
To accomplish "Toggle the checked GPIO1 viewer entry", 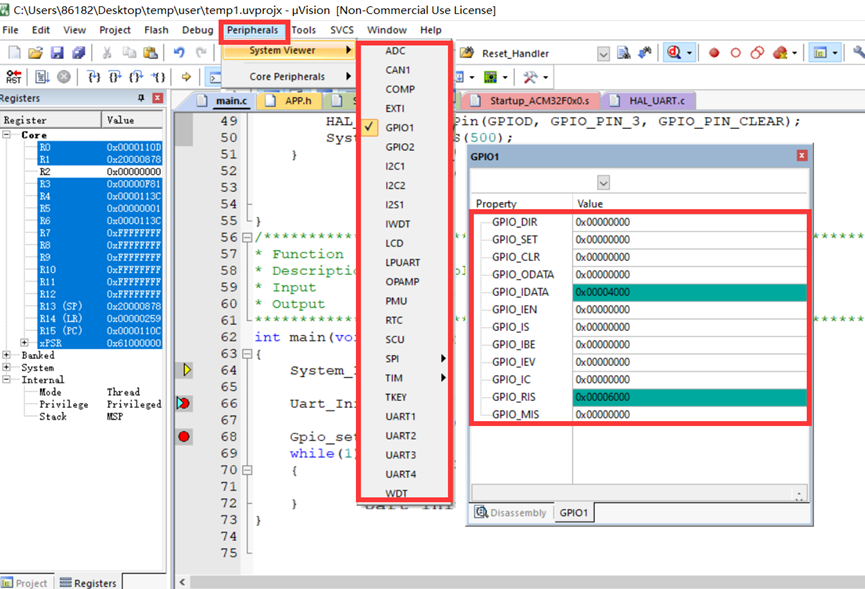I will (x=400, y=128).
